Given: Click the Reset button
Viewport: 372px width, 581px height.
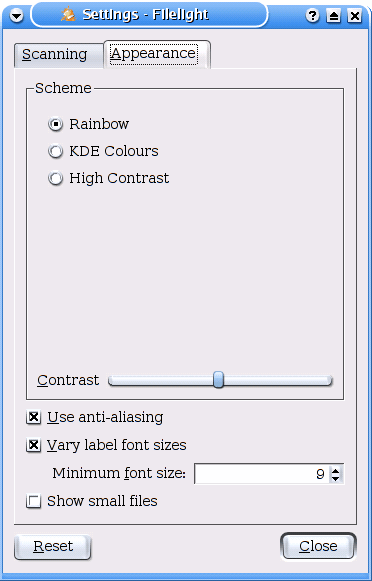Looking at the screenshot, I should click(x=53, y=546).
